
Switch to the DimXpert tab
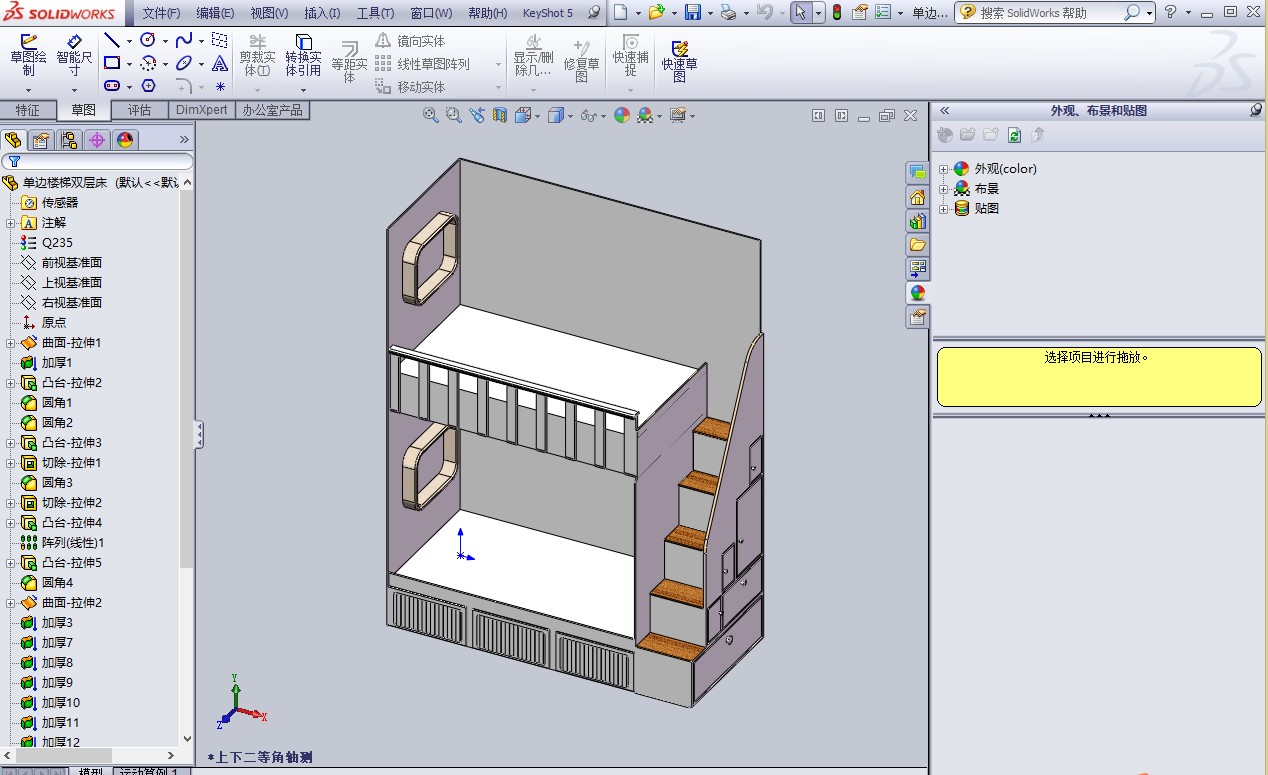(201, 110)
